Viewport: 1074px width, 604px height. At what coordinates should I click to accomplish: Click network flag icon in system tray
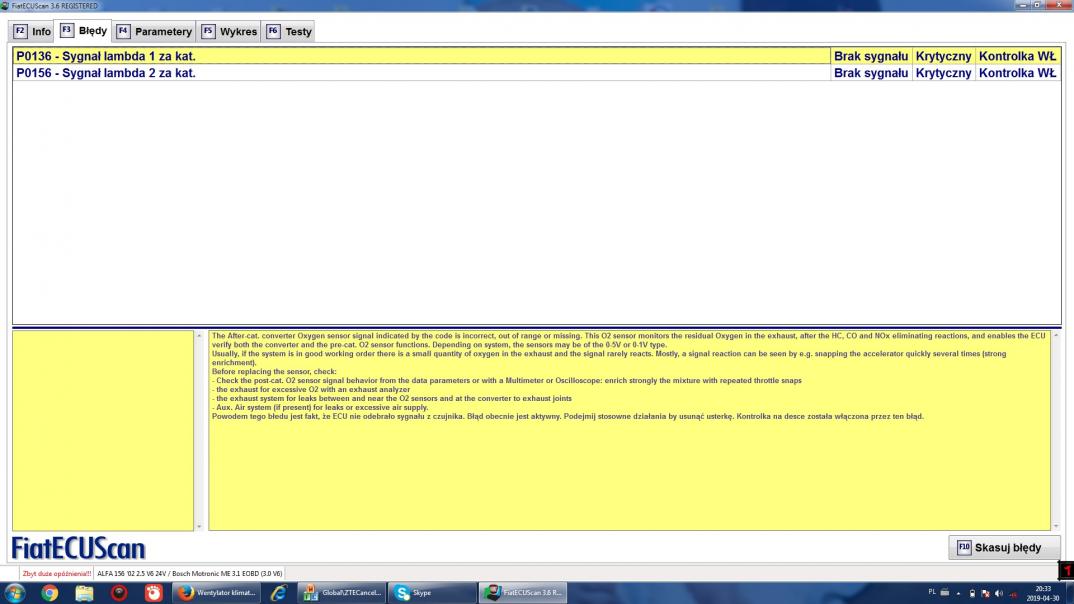coord(985,593)
